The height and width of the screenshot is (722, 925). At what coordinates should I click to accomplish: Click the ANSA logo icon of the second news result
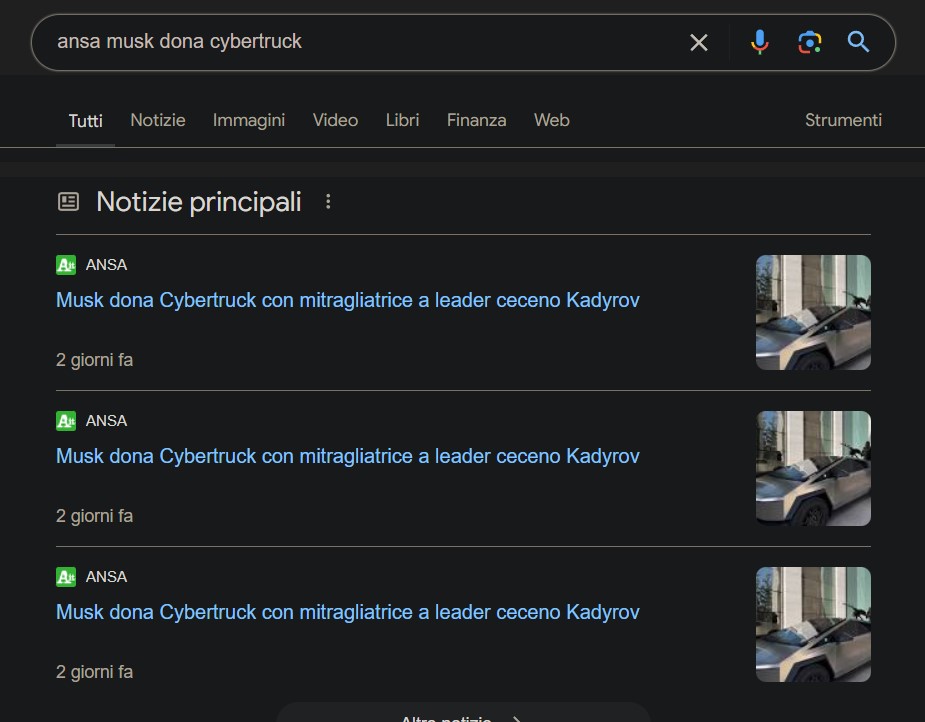coord(66,421)
